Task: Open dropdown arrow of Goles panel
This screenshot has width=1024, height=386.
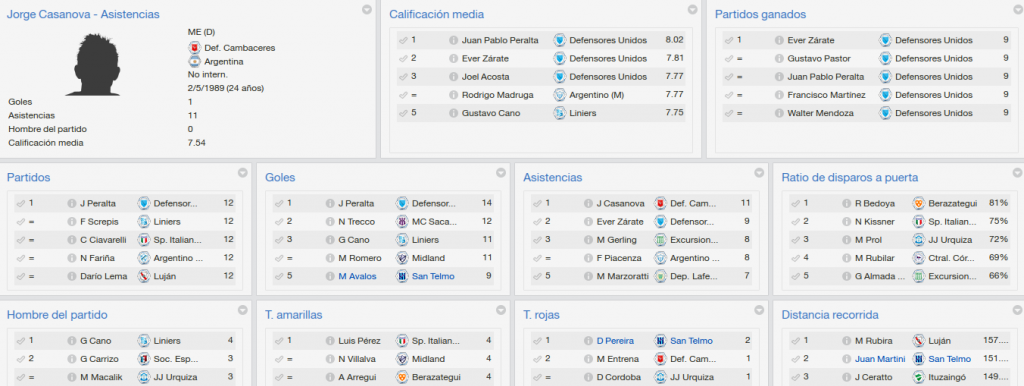Action: [501, 172]
